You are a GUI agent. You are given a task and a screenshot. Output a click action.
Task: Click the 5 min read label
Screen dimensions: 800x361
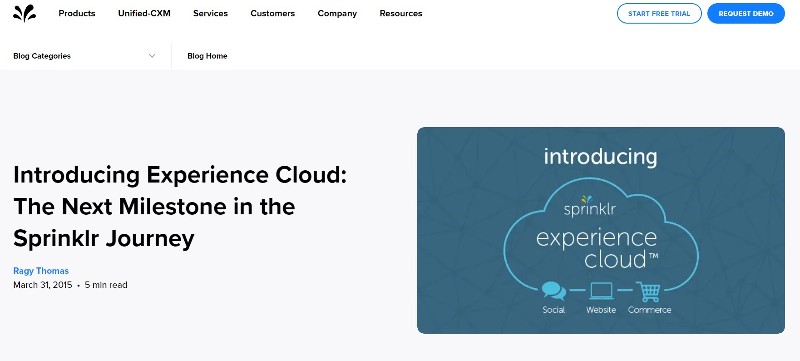[x=106, y=285]
